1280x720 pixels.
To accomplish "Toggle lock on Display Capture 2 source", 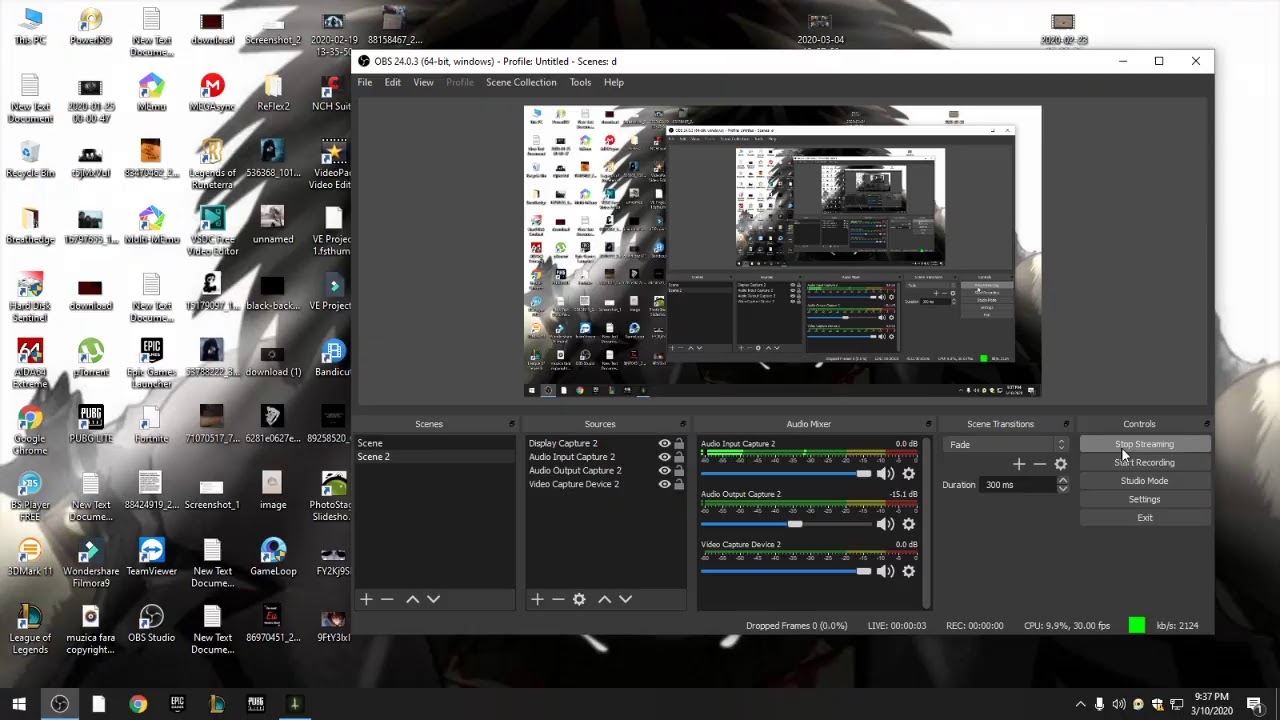I will (679, 444).
